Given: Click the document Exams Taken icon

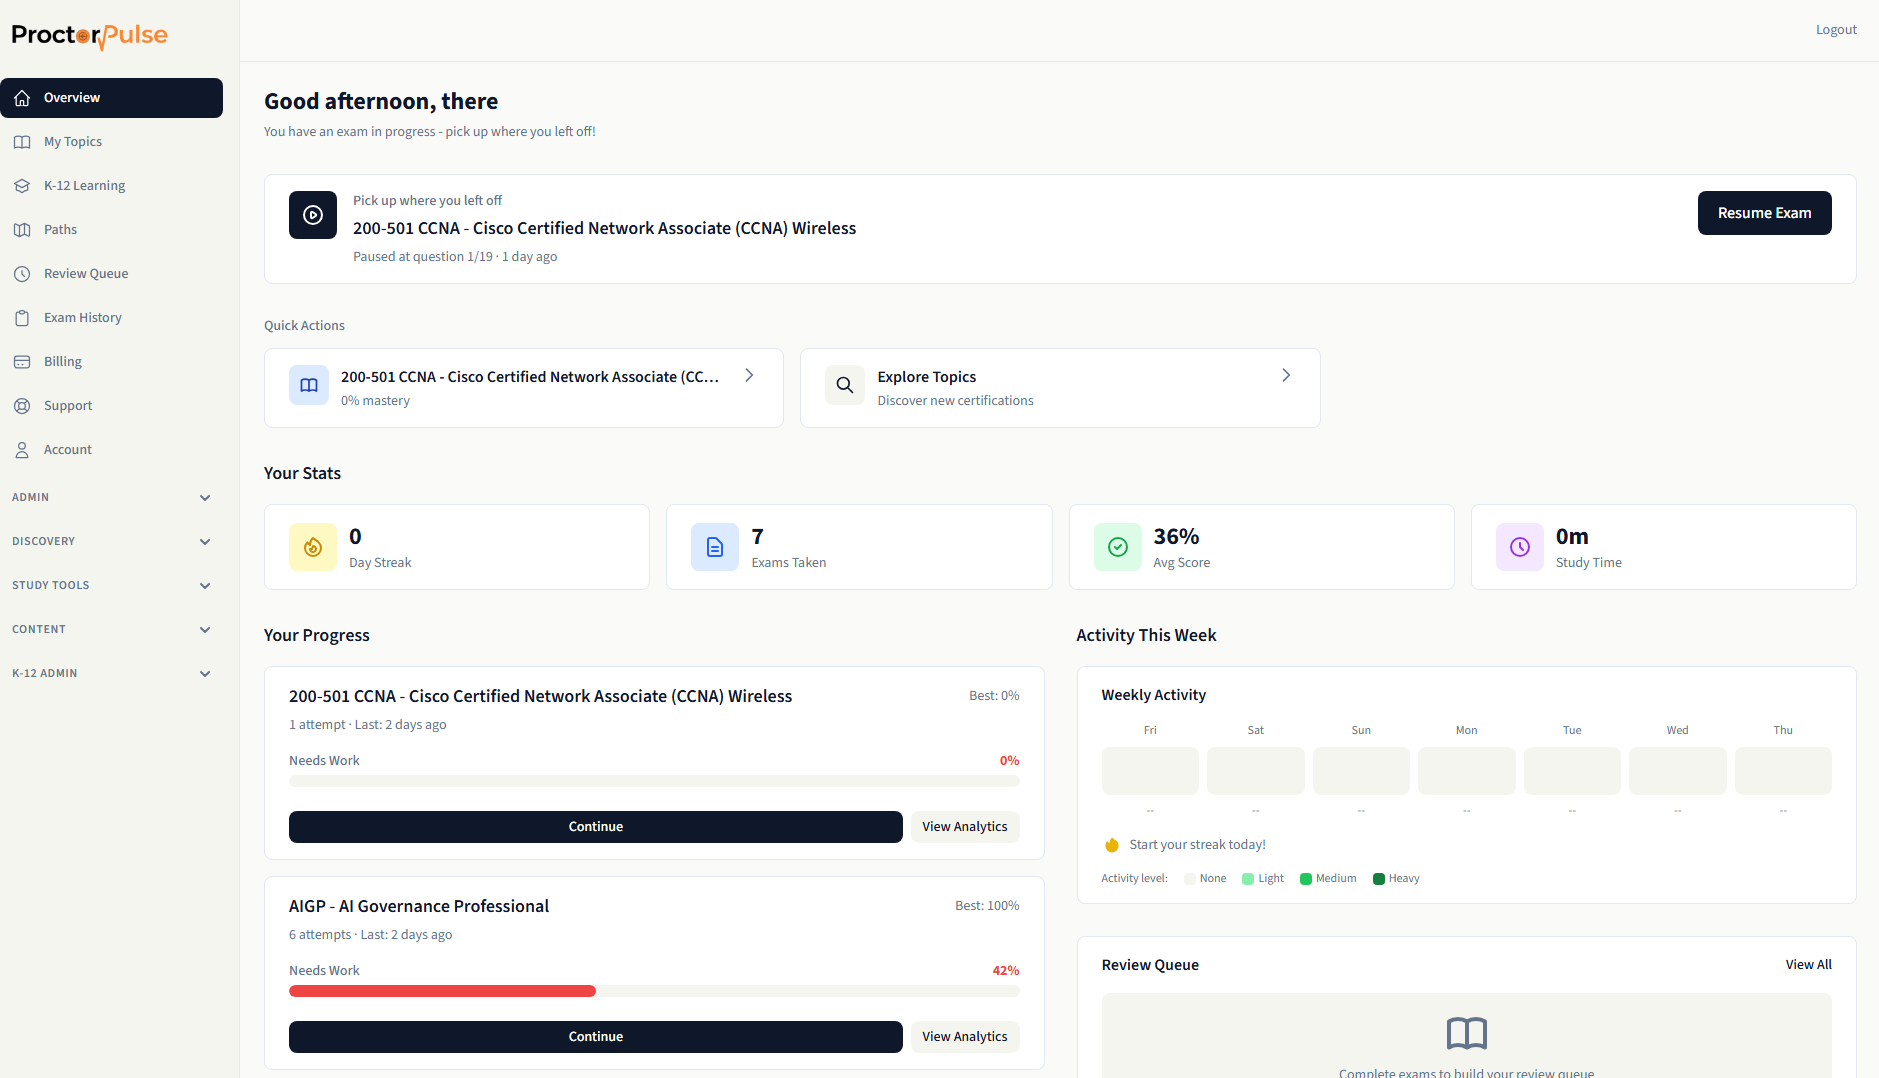Looking at the screenshot, I should click(x=715, y=547).
